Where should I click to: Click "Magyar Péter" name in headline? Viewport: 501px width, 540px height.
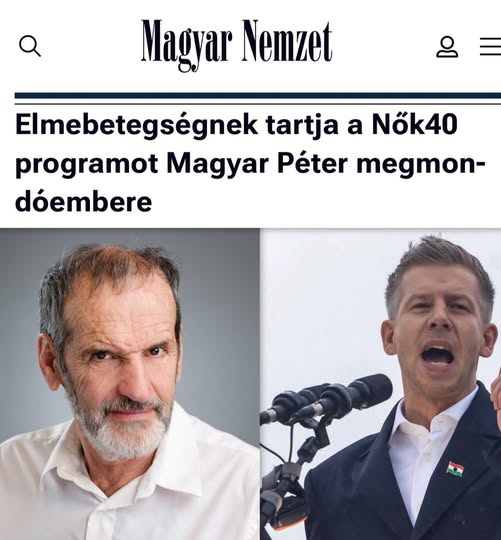pos(257,165)
